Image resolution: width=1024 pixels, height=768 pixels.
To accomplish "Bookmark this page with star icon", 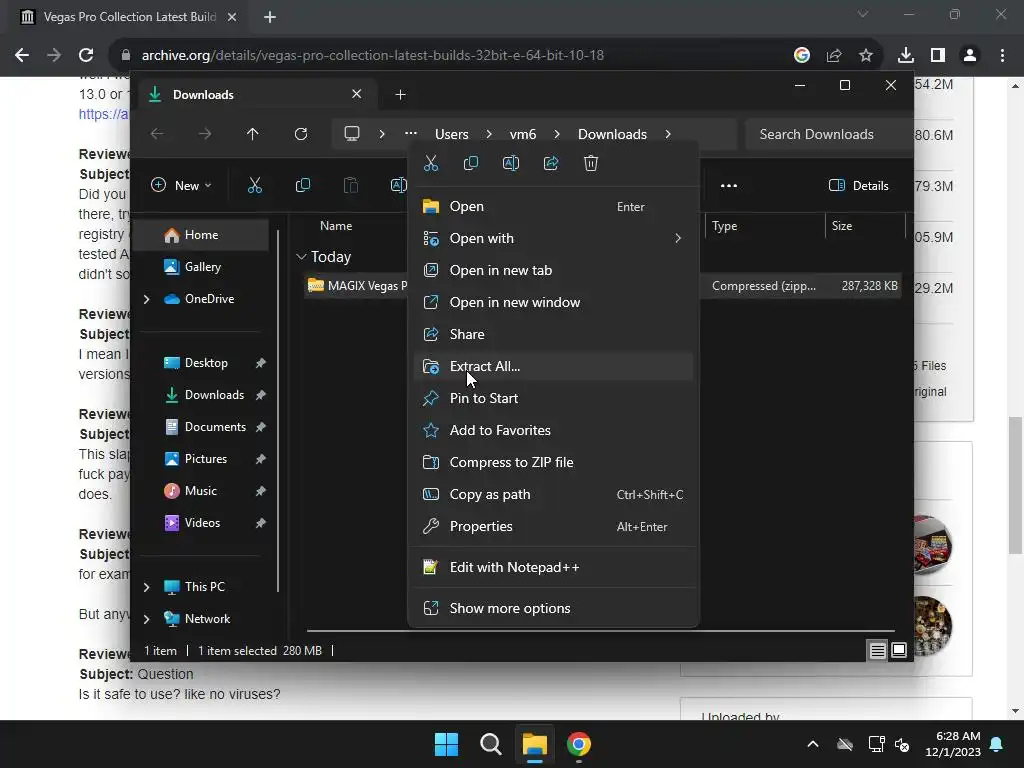I will [x=866, y=56].
